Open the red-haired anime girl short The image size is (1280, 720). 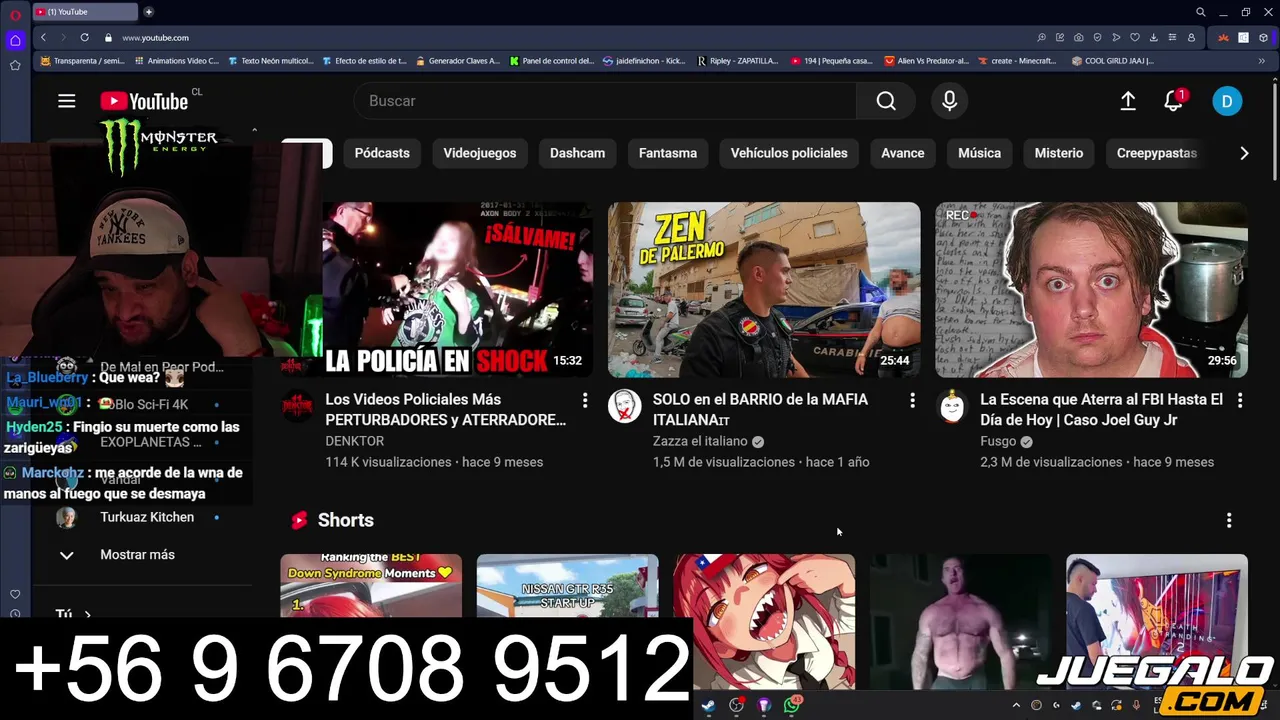pyautogui.click(x=764, y=620)
